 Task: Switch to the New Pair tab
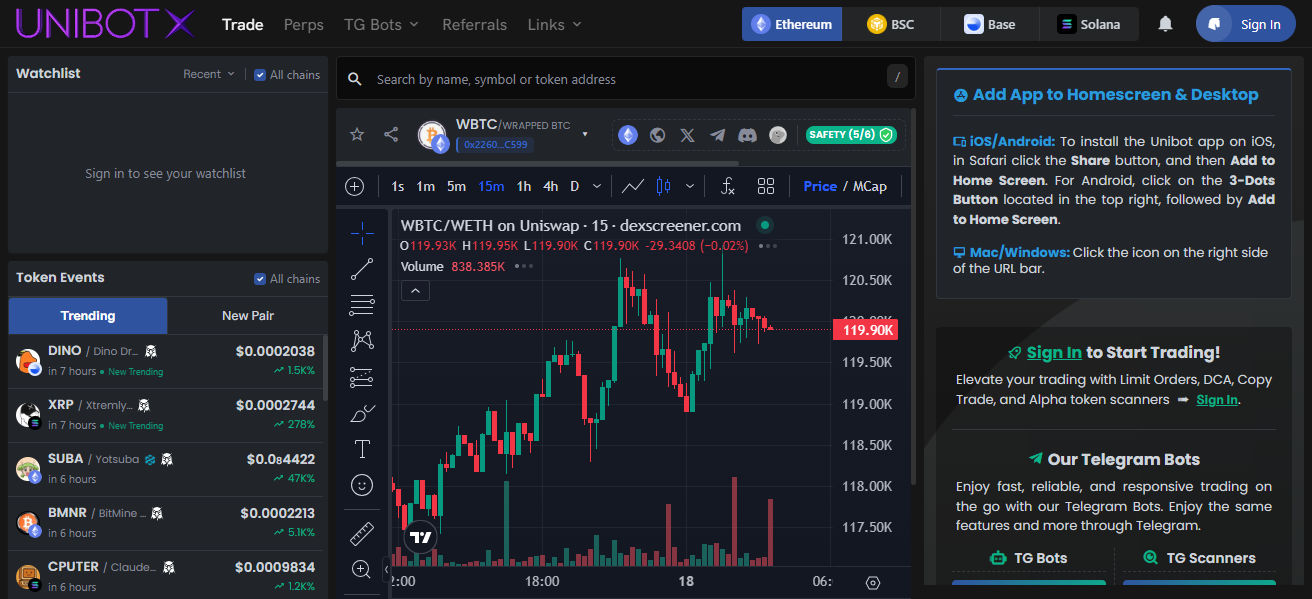tap(247, 315)
